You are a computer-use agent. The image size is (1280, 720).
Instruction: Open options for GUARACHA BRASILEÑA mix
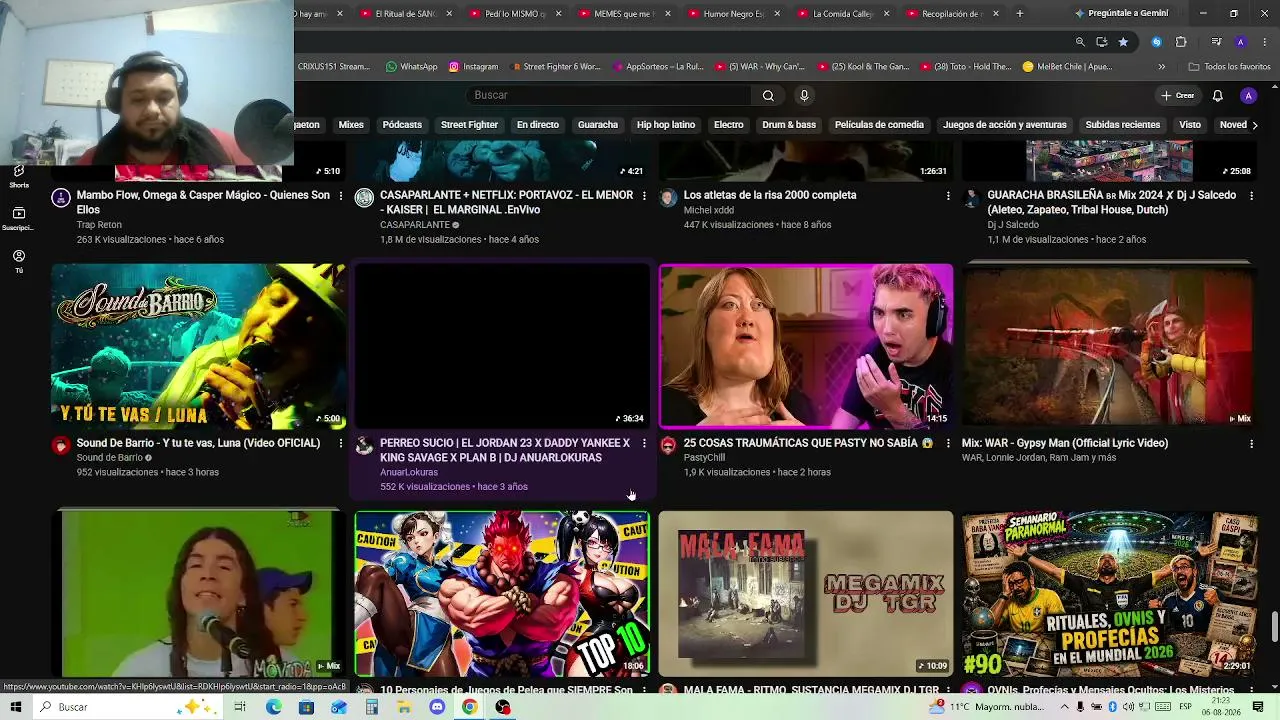[x=1251, y=195]
